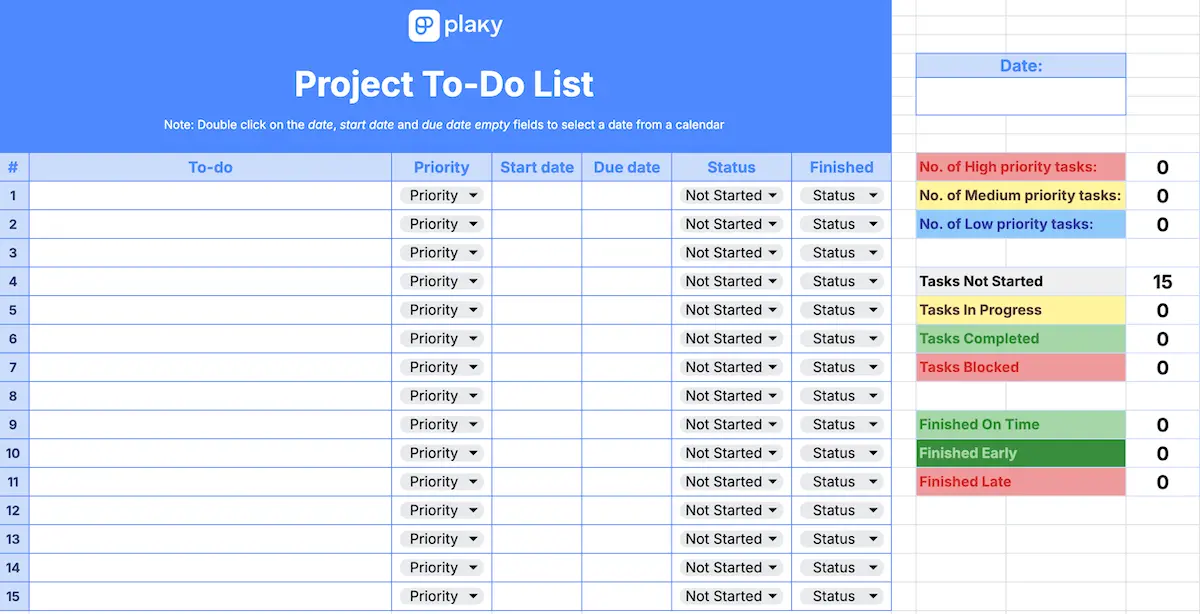Select the Status column header
1200x614 pixels.
coord(731,167)
